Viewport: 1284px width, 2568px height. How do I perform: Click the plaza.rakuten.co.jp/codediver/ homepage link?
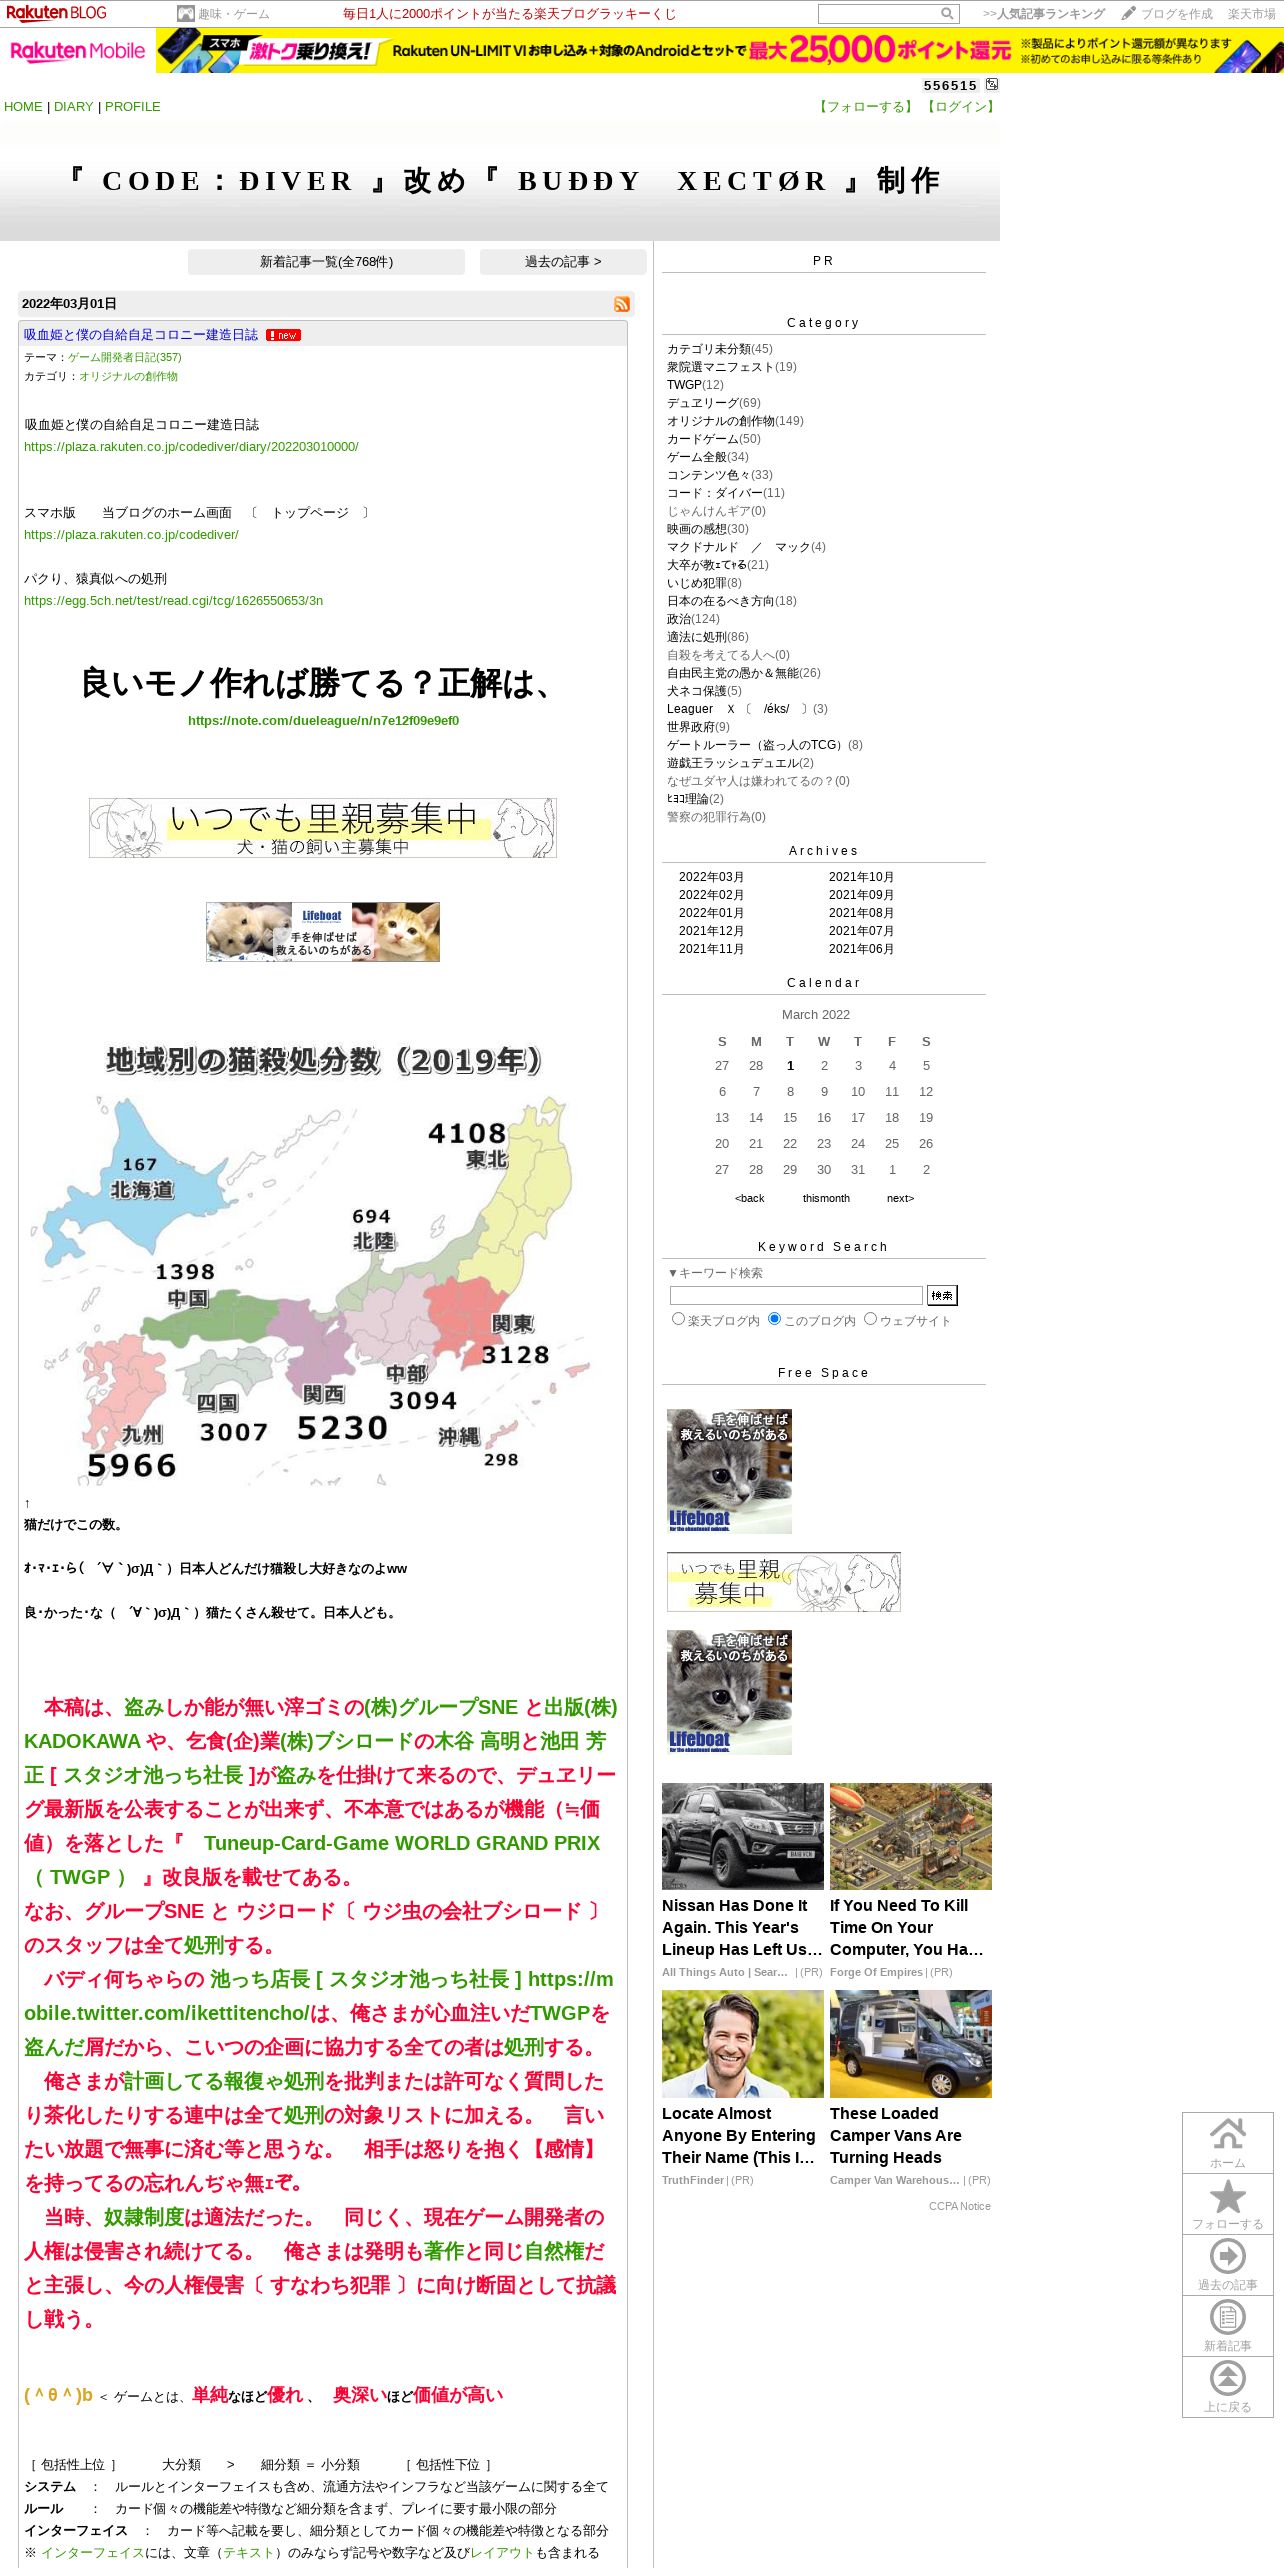click(131, 535)
